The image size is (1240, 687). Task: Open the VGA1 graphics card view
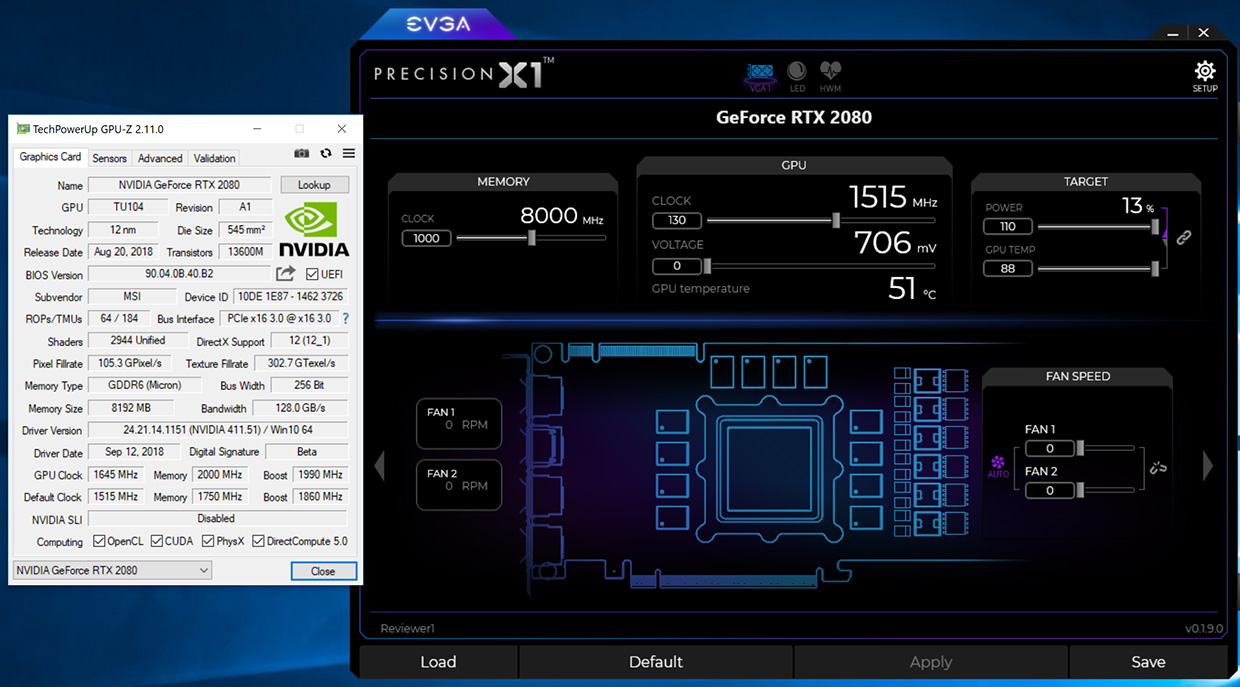[x=762, y=77]
